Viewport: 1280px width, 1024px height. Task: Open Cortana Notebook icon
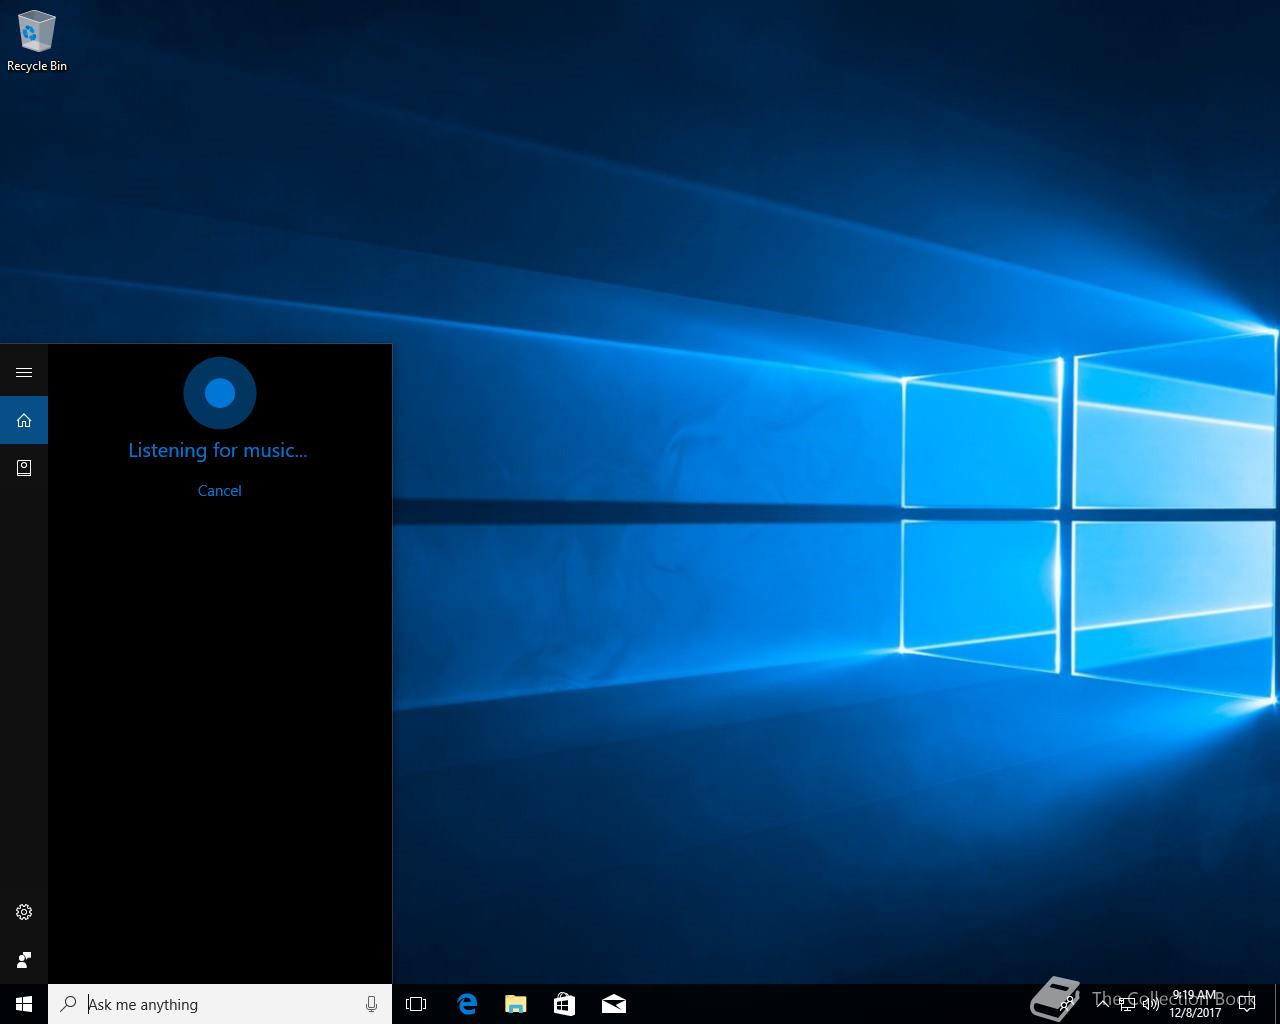coord(24,467)
